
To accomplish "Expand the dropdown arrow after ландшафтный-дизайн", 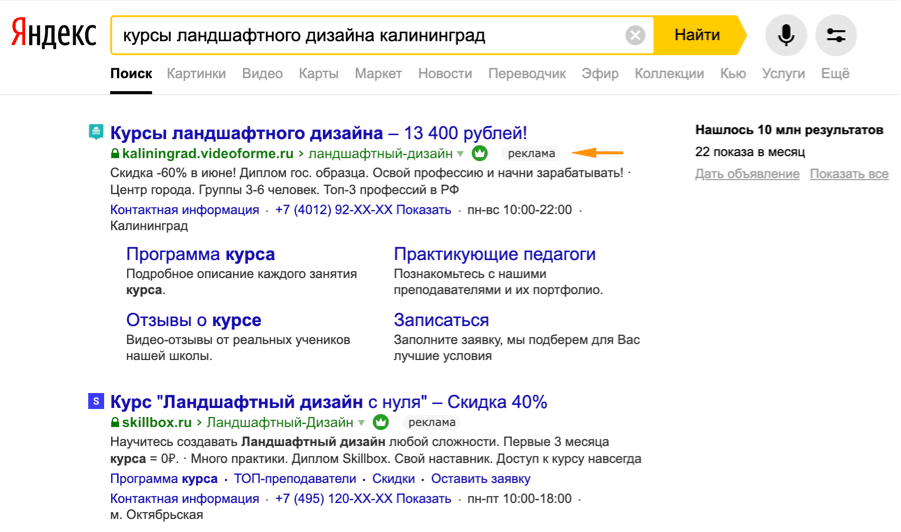I will (x=460, y=154).
